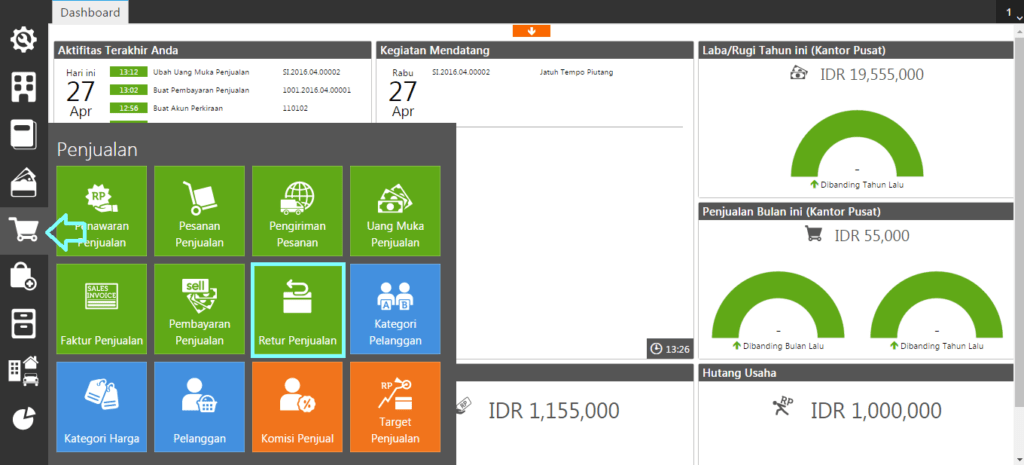Image resolution: width=1024 pixels, height=465 pixels.
Task: Click Aktifitas Terakhir Anda panel header
Action: click(x=213, y=50)
